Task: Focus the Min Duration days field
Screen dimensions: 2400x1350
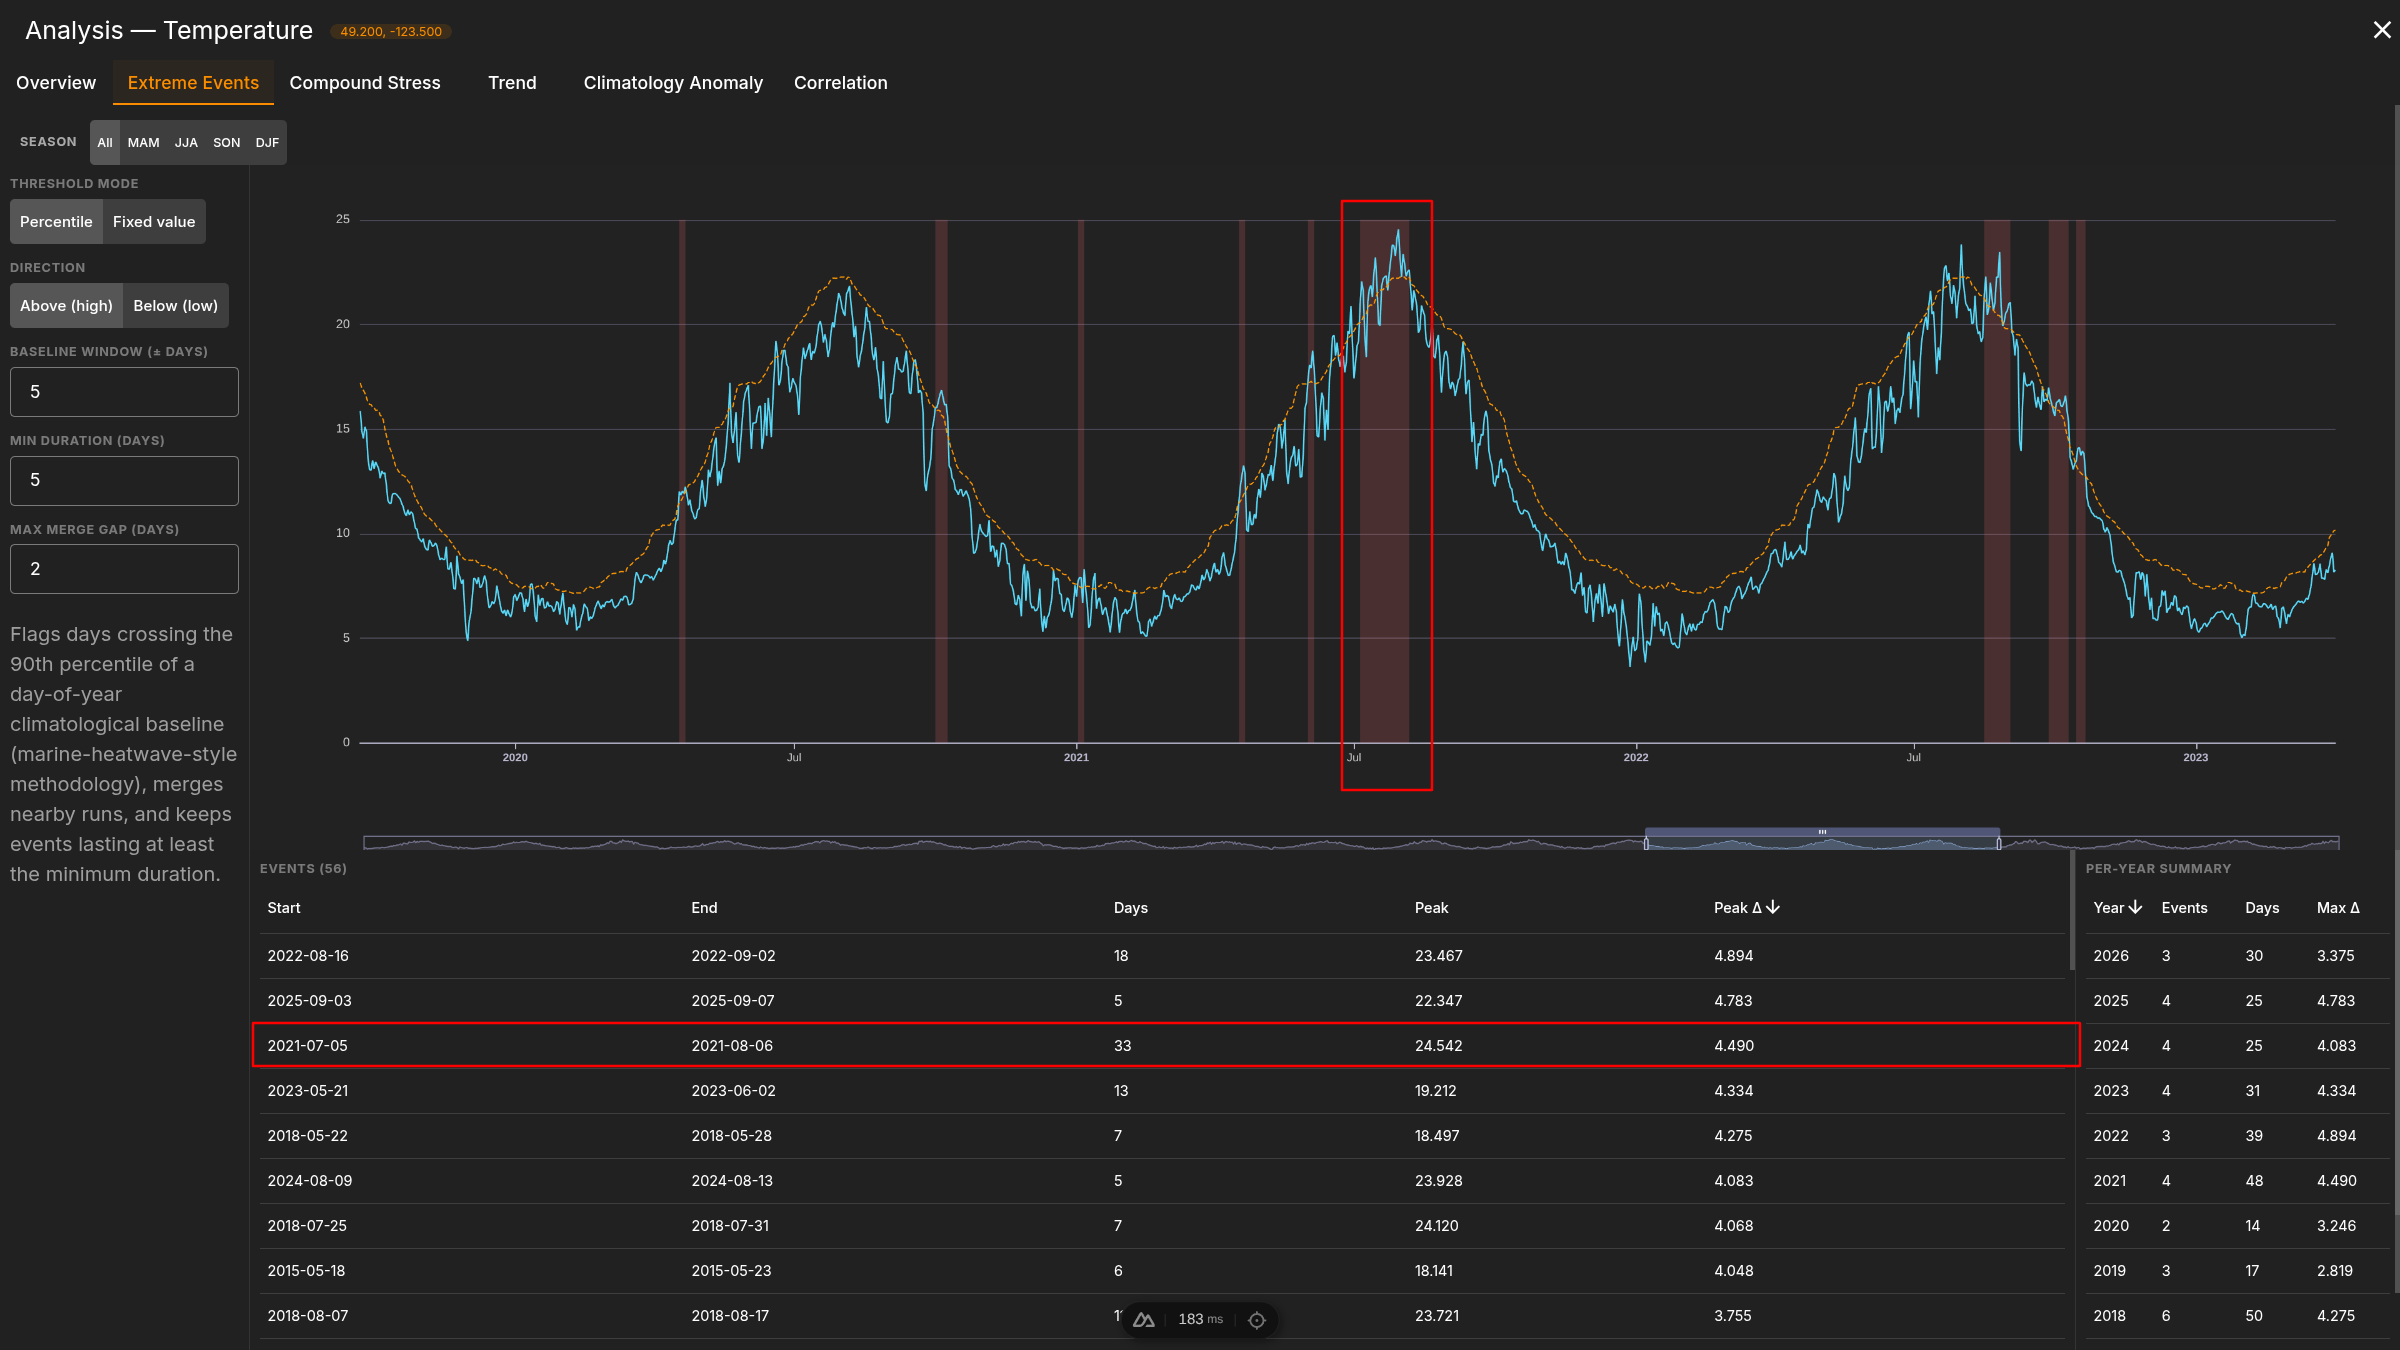Action: 124,480
